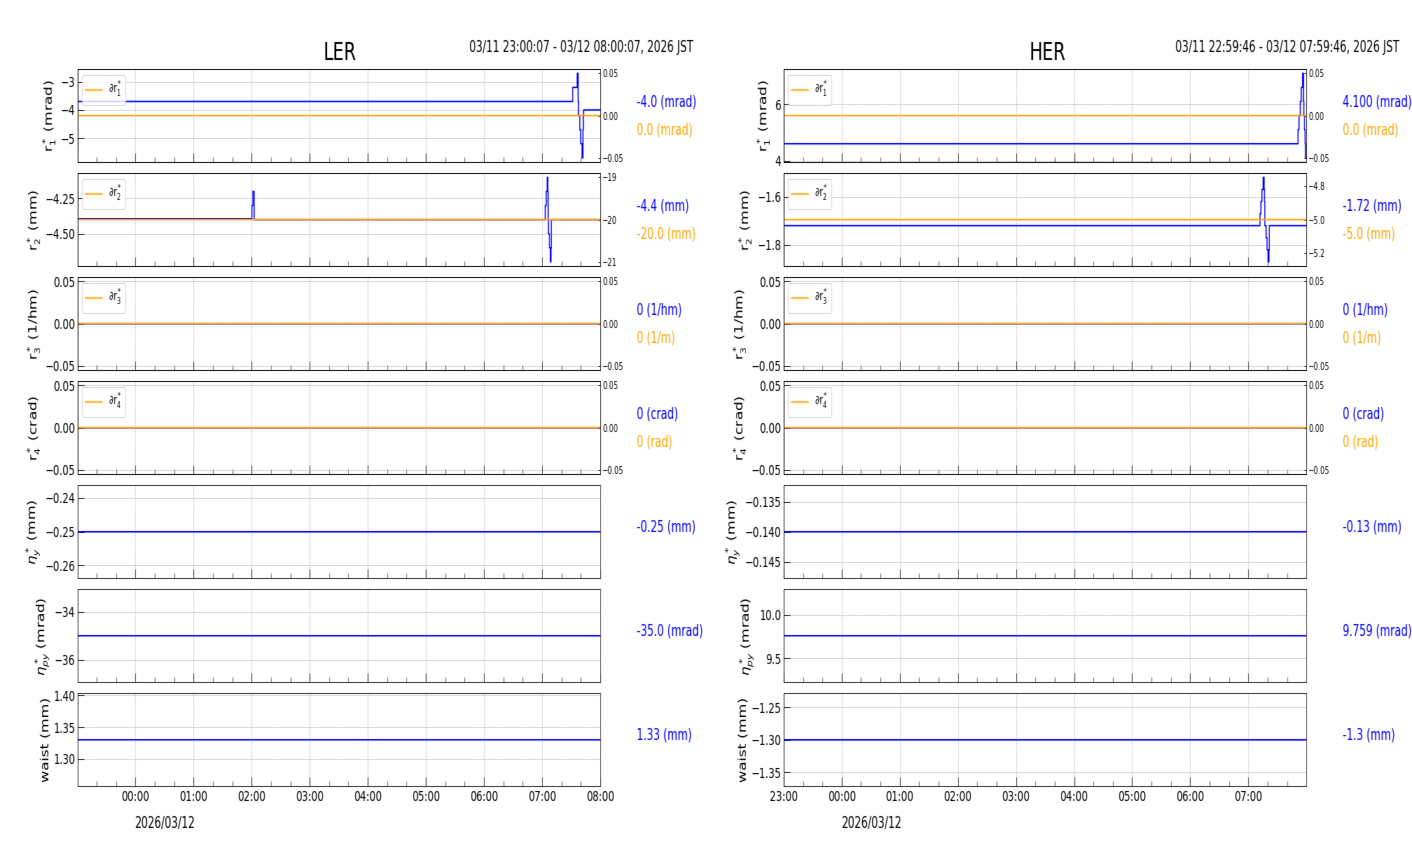1412x864 pixels.
Task: Click the LER r1 plot legend box
Action: click(104, 90)
